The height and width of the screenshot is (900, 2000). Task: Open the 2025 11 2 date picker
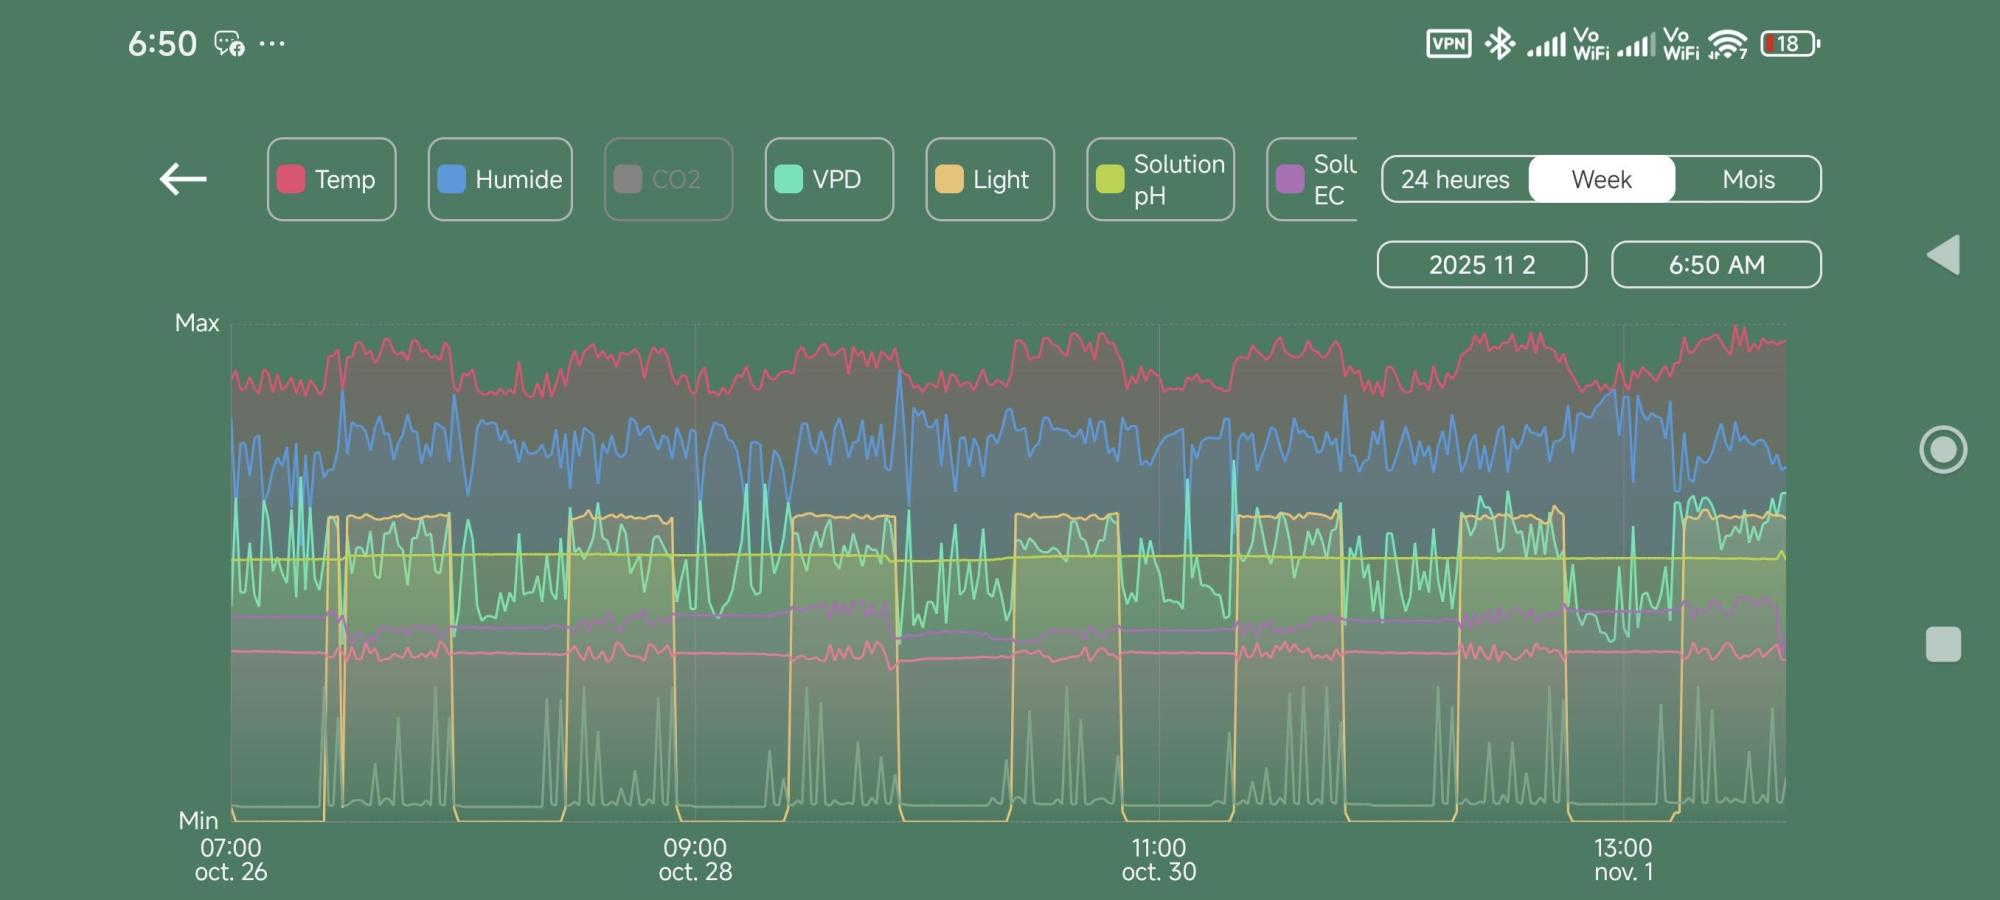[1481, 265]
